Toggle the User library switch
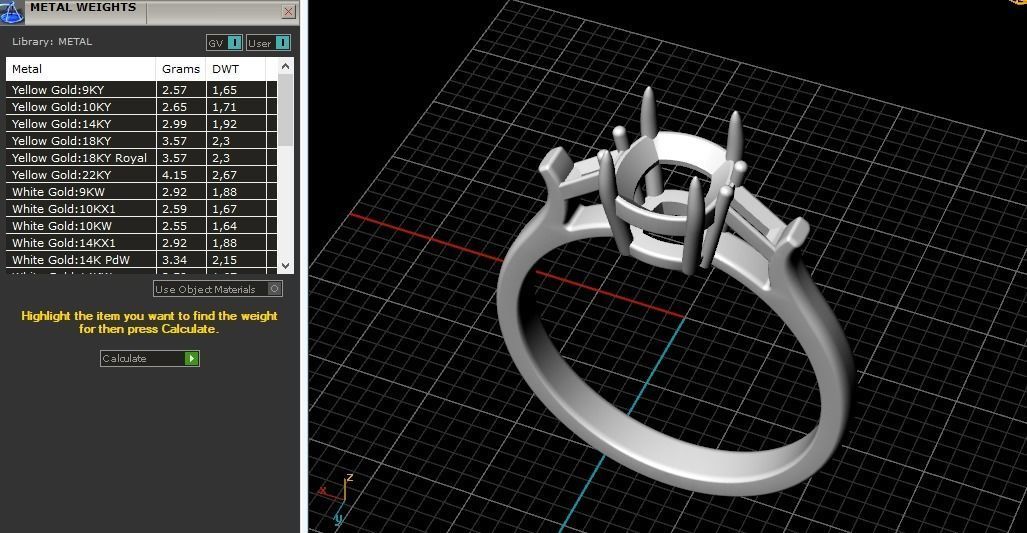This screenshot has height=533, width=1027. coord(269,43)
